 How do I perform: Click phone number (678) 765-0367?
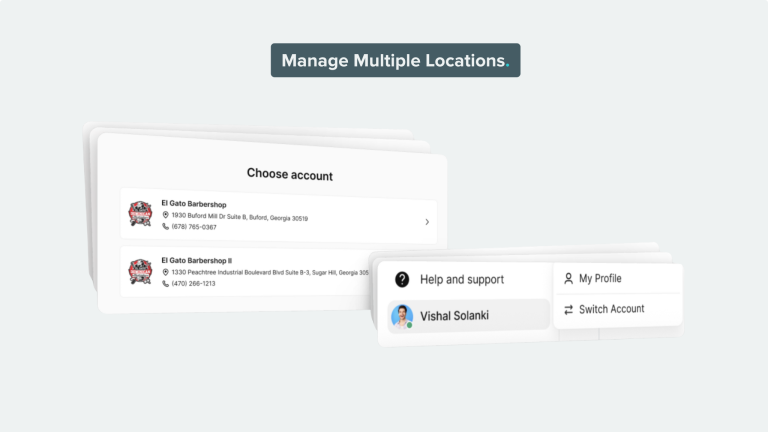pyautogui.click(x=194, y=227)
